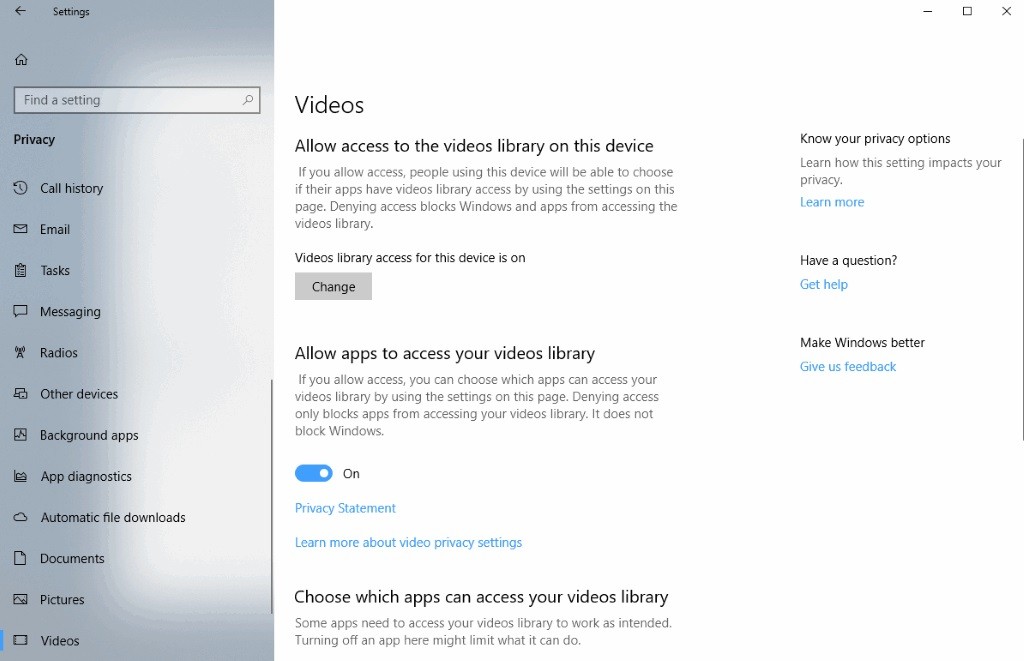Click the Change button for device access

pos(333,287)
